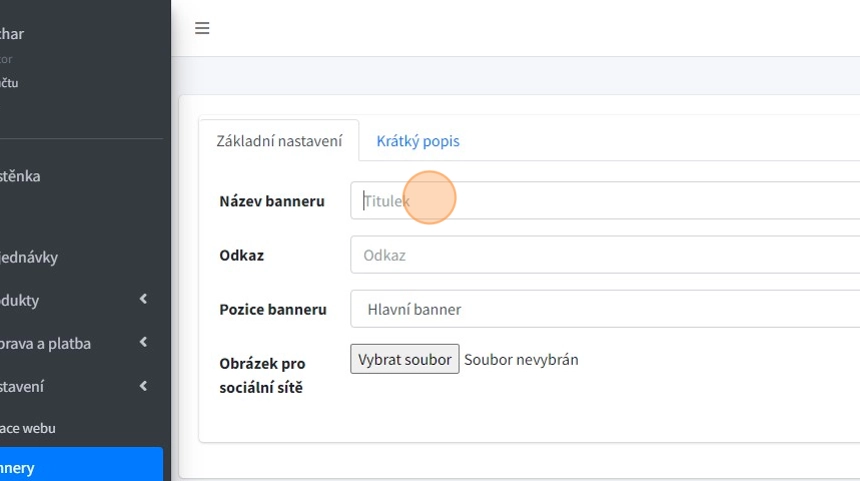
Task: Expand the Doprava a platba chevron arrow
Action: click(x=143, y=342)
